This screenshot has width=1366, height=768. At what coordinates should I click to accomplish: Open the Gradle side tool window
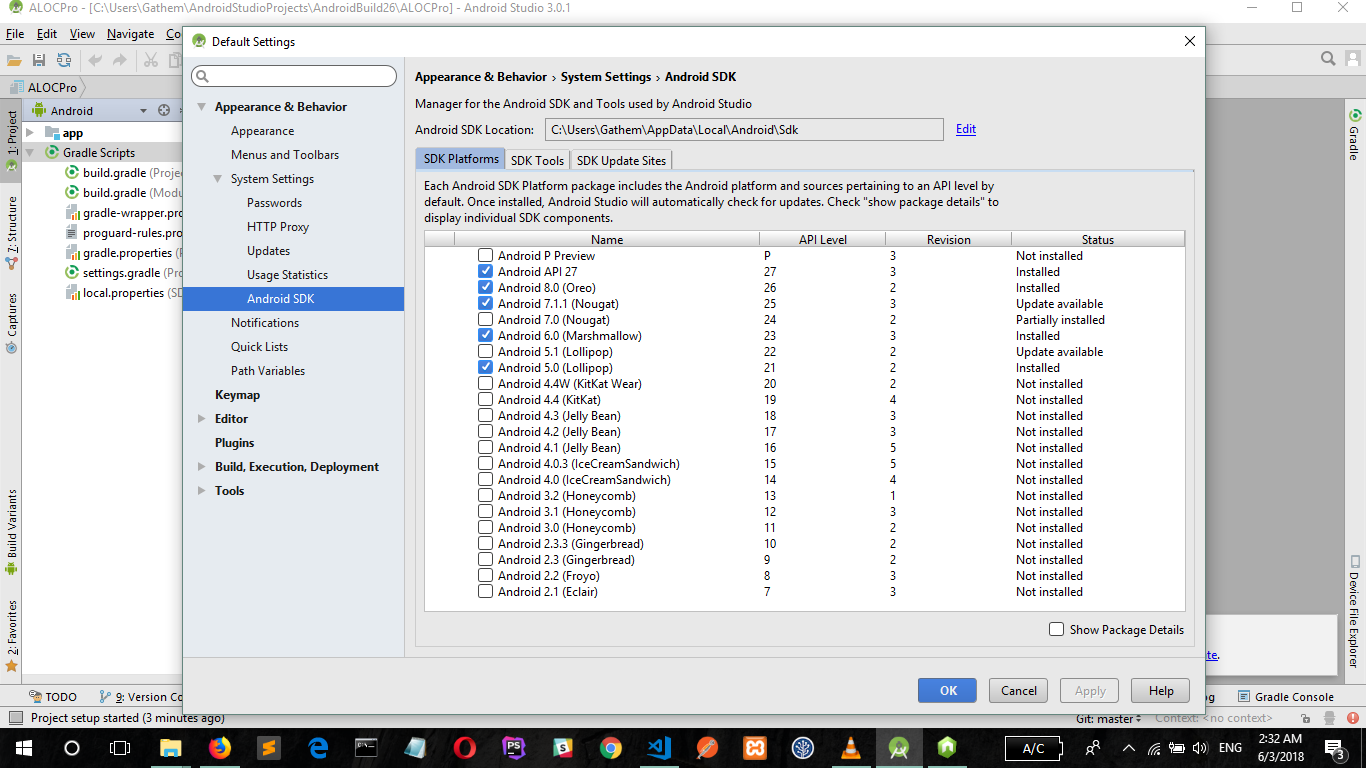point(1355,135)
